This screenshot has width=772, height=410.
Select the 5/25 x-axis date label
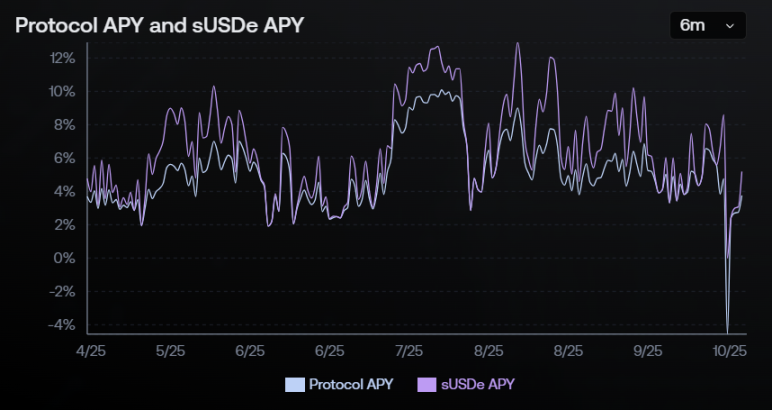(170, 352)
